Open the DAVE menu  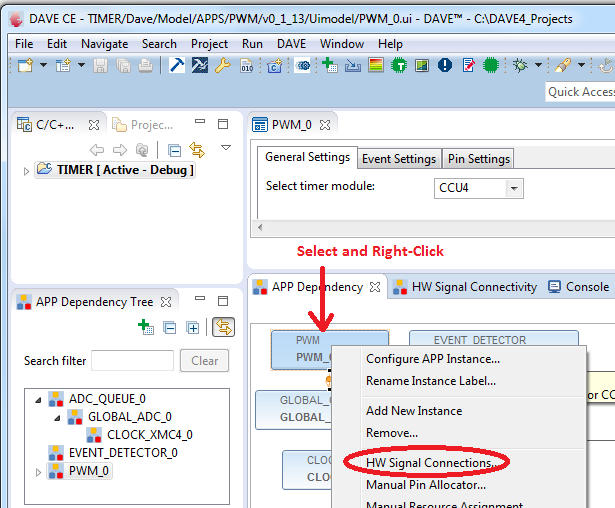point(291,44)
